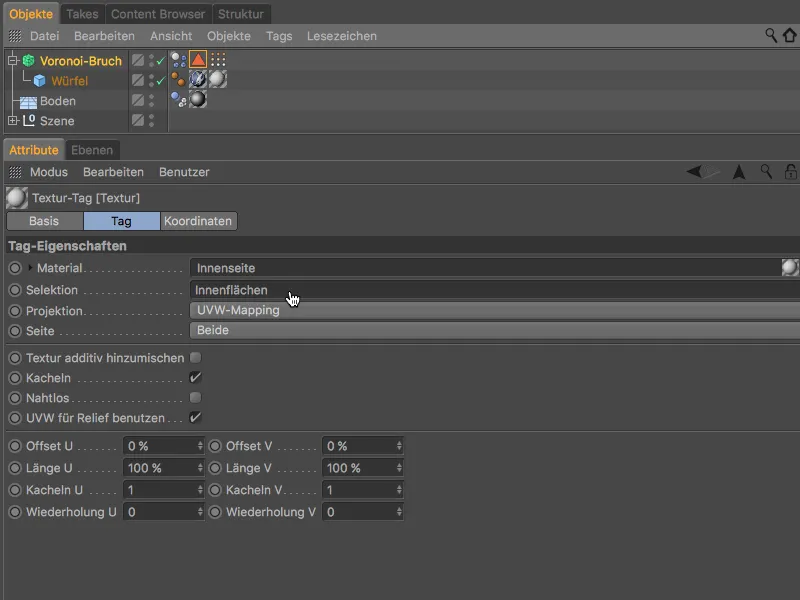The width and height of the screenshot is (800, 600).
Task: Click the Voronoi-Bruch object icon
Action: 29,61
